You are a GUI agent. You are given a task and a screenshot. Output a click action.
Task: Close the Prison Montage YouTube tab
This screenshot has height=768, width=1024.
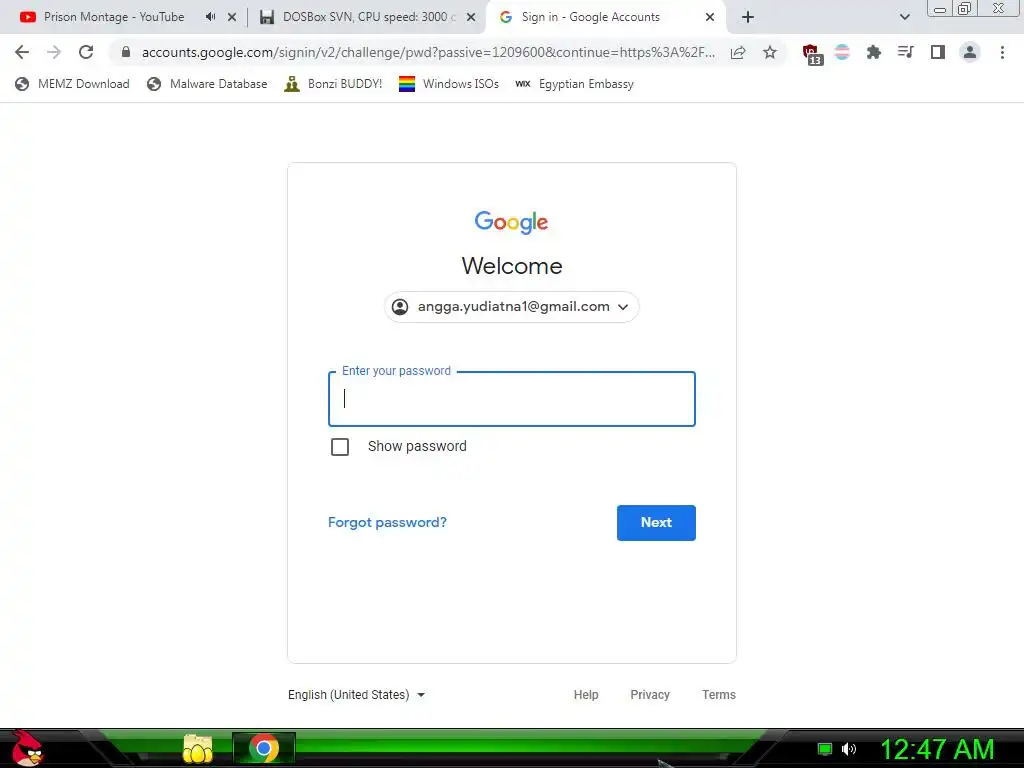(x=232, y=18)
